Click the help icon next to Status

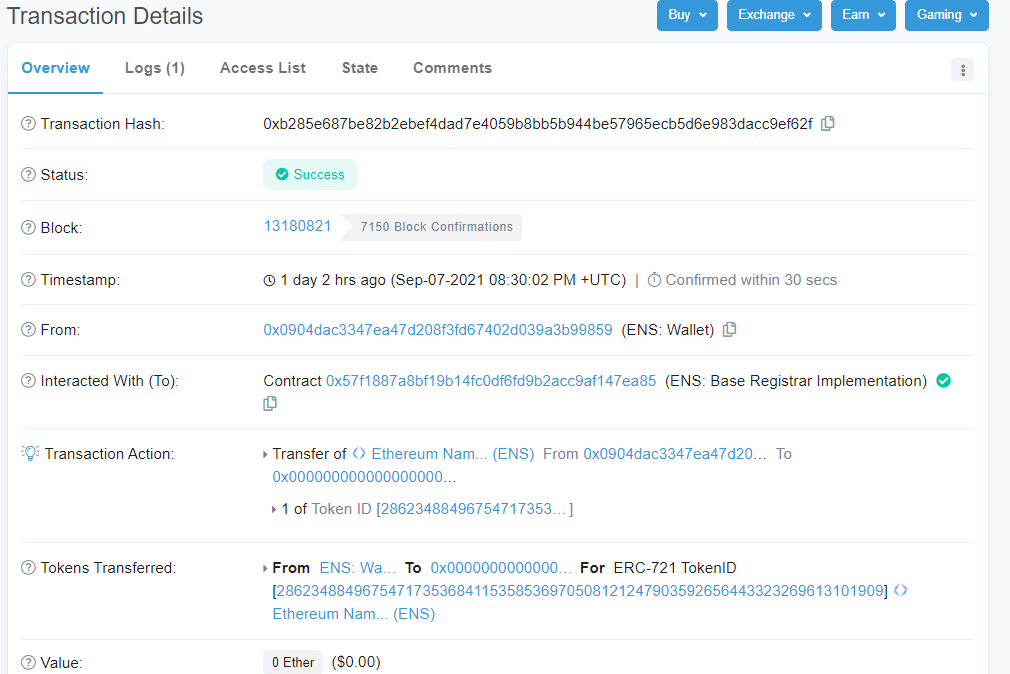click(x=28, y=175)
